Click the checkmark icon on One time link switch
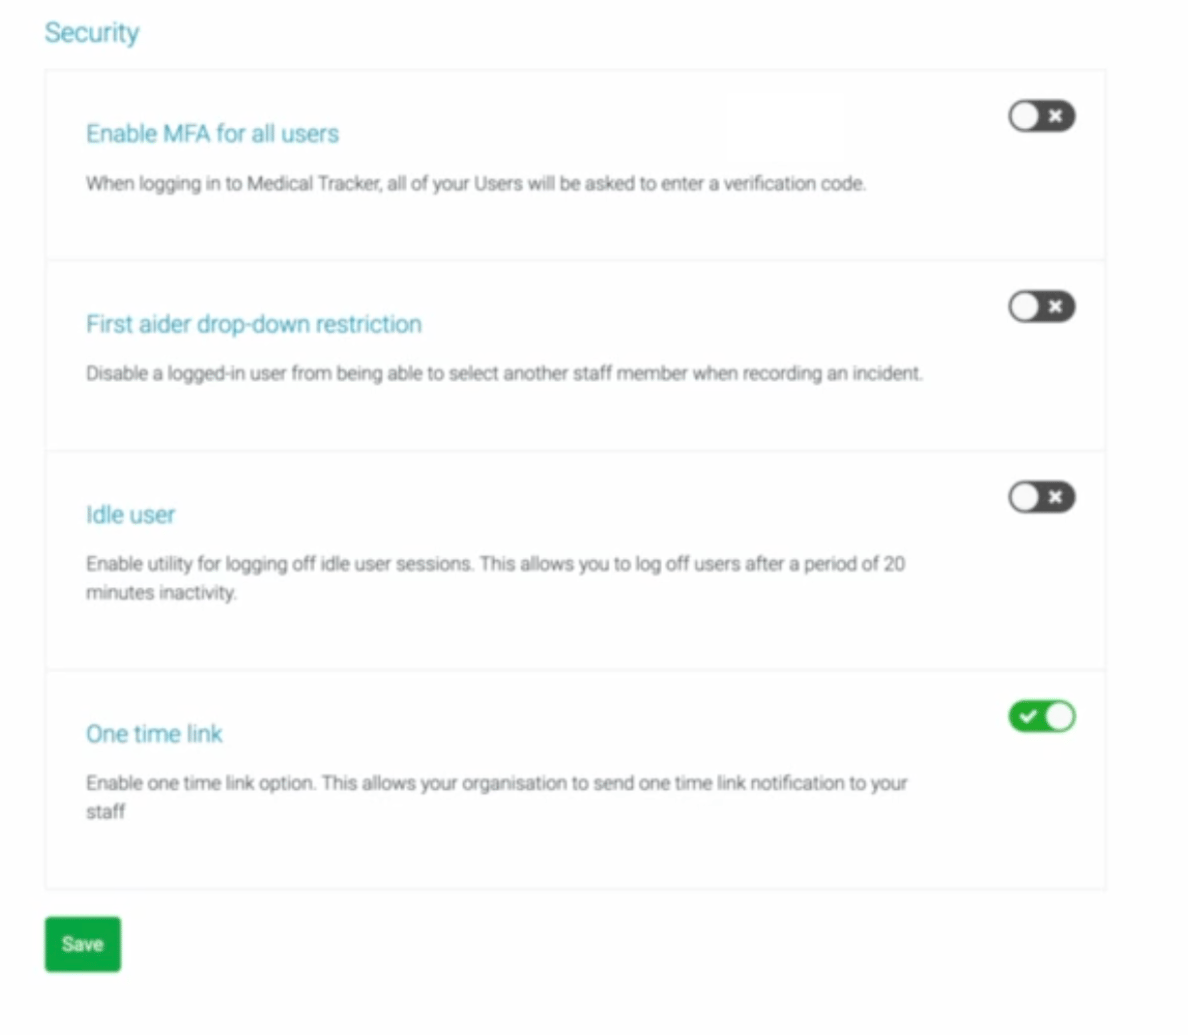1188x1035 pixels. [1029, 716]
